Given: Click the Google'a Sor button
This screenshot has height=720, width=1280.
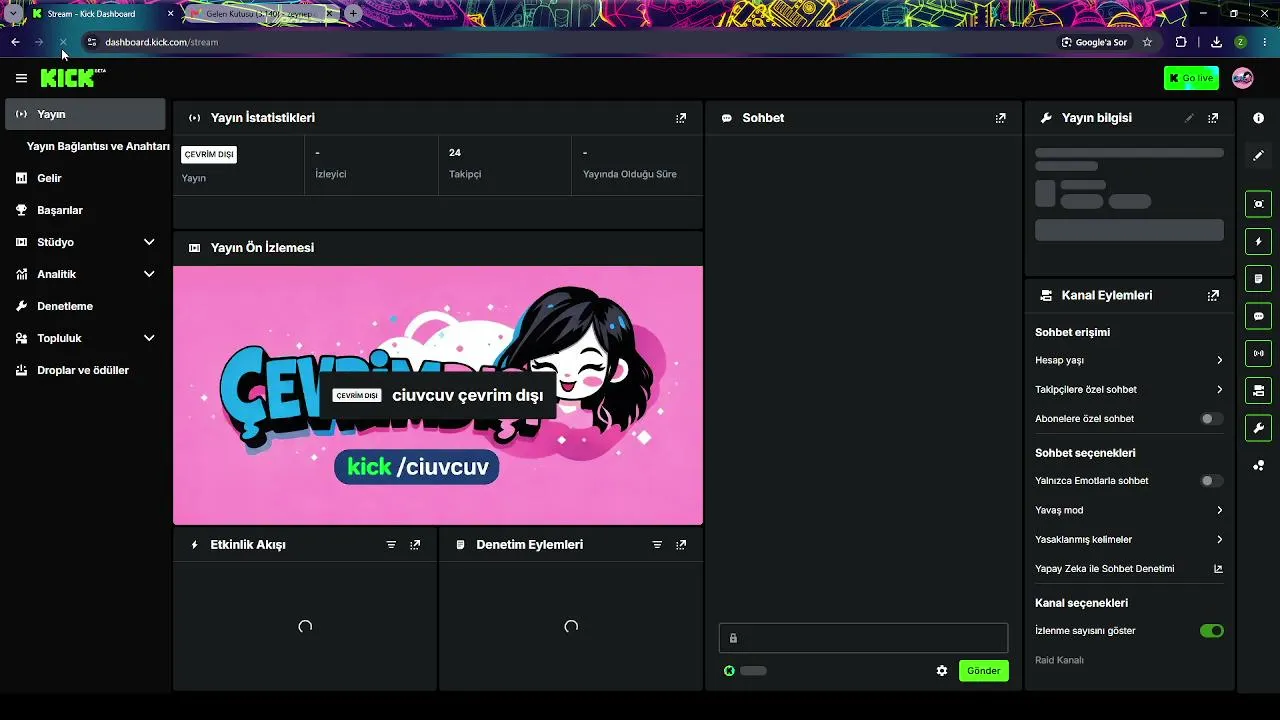Looking at the screenshot, I should [x=1094, y=42].
